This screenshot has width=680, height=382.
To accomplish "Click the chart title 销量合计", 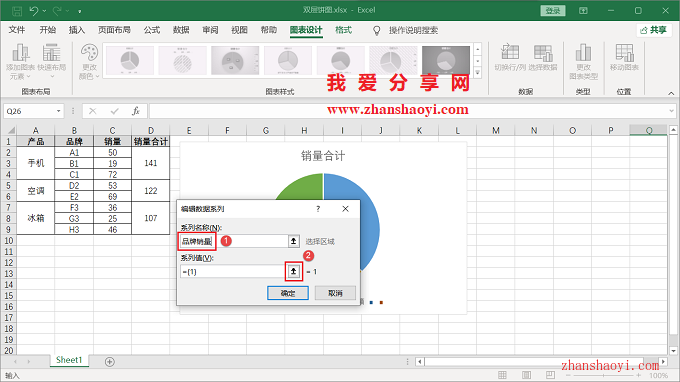I will [323, 156].
